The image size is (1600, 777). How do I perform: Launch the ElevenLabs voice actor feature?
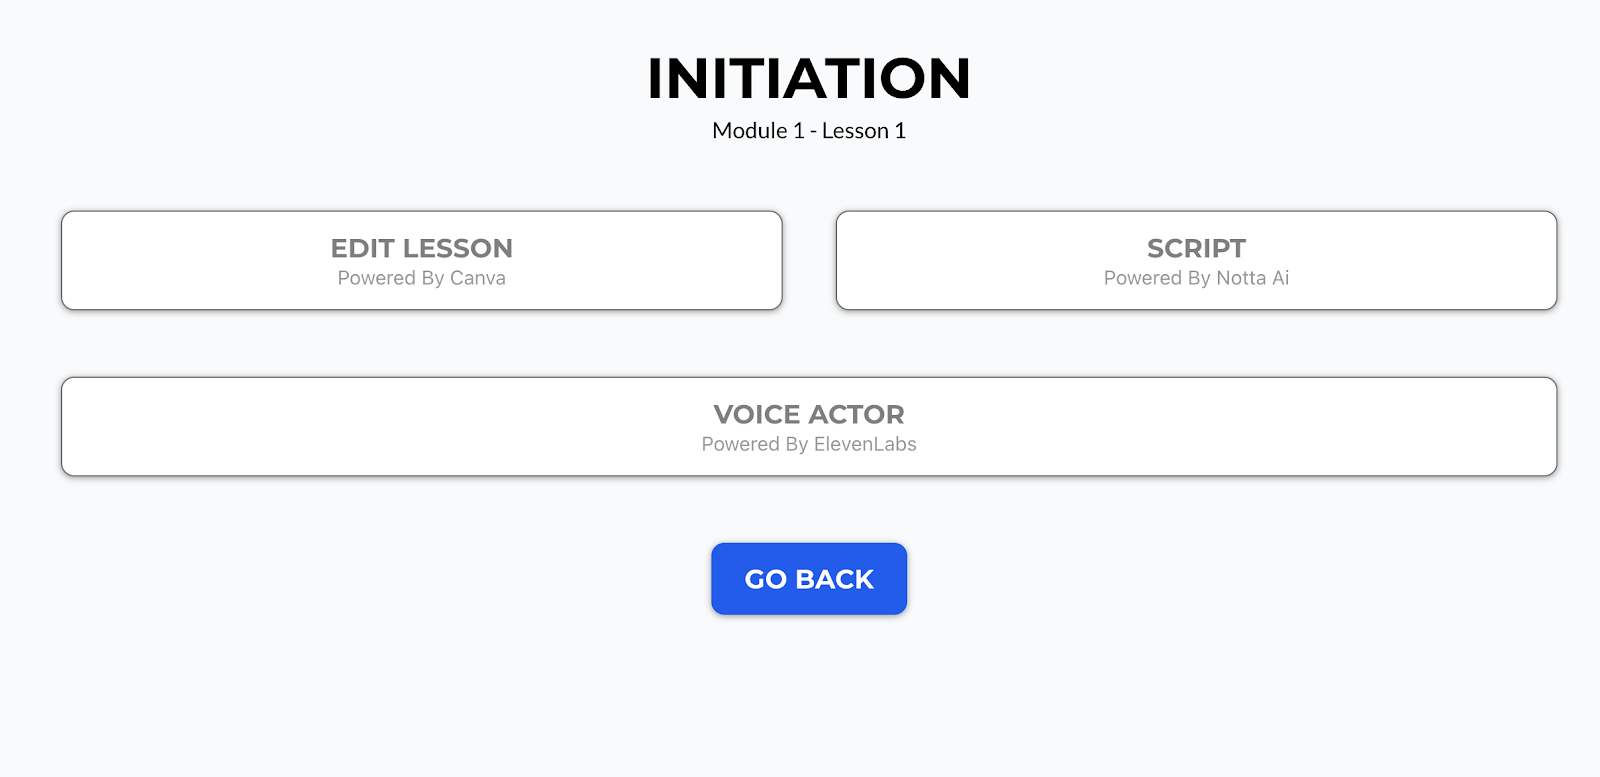pyautogui.click(x=809, y=426)
